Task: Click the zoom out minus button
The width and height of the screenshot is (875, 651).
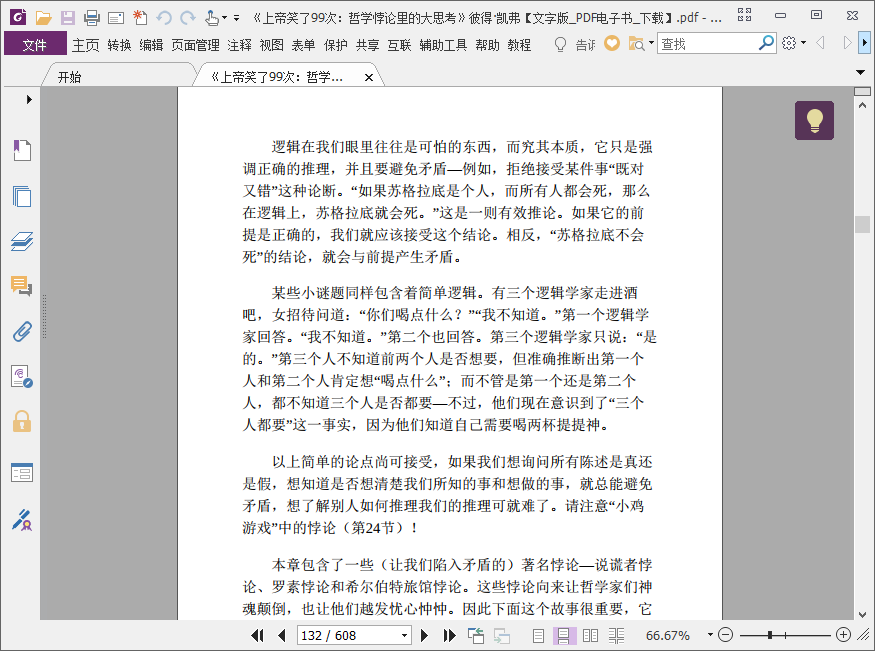Action: [x=725, y=635]
